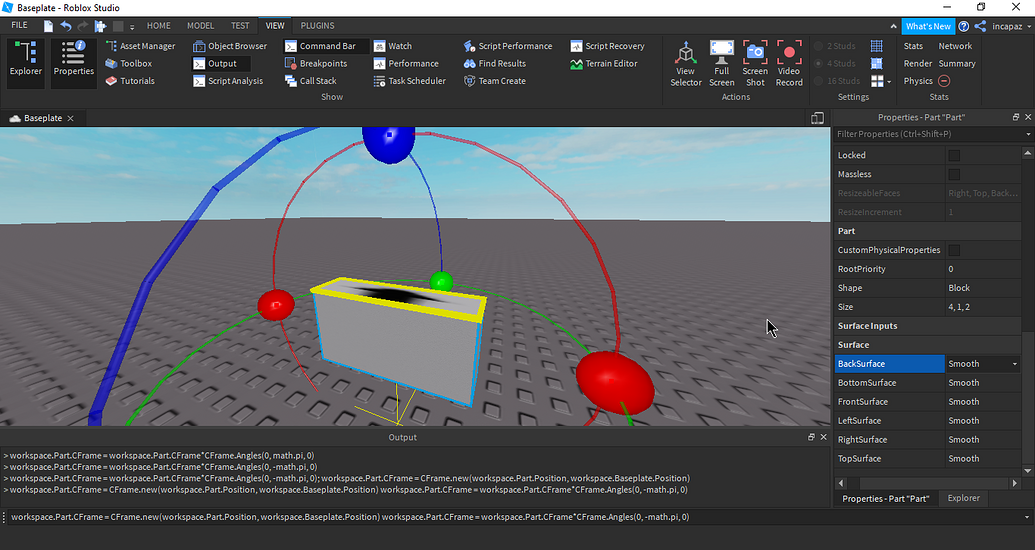
Task: Select 2 Studs grid option
Action: [x=835, y=46]
